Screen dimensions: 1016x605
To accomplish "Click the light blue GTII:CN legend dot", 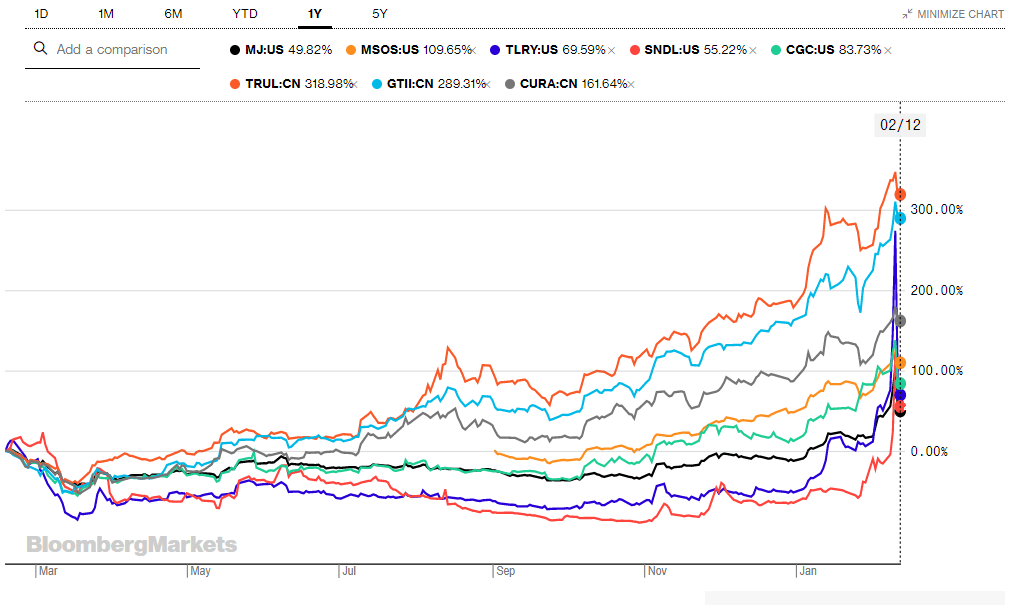I will [377, 84].
